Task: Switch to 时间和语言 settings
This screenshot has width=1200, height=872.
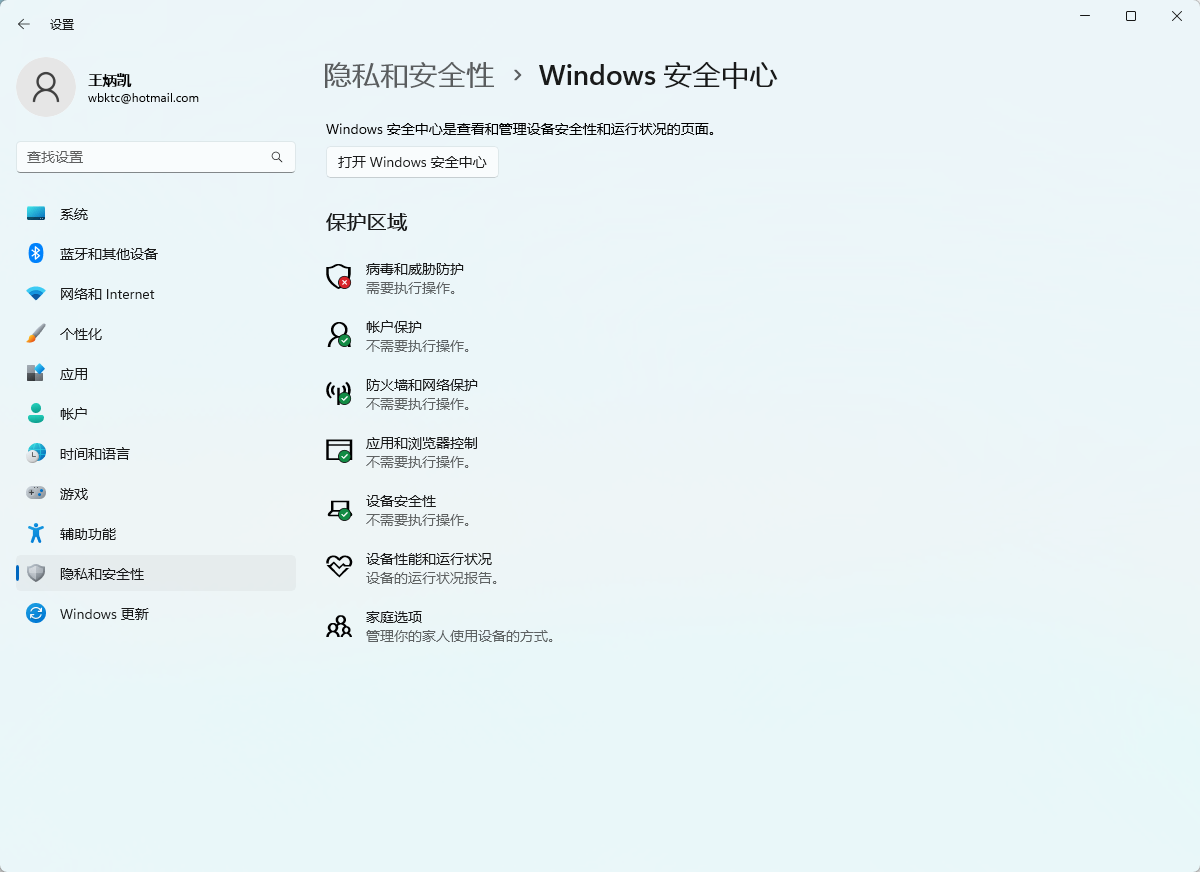Action: tap(156, 454)
